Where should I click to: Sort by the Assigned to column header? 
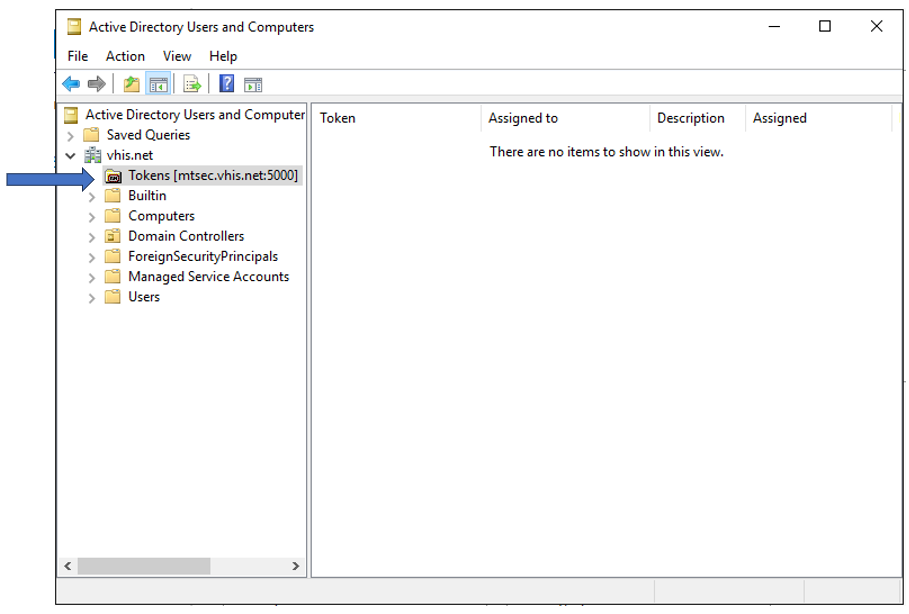click(x=565, y=118)
